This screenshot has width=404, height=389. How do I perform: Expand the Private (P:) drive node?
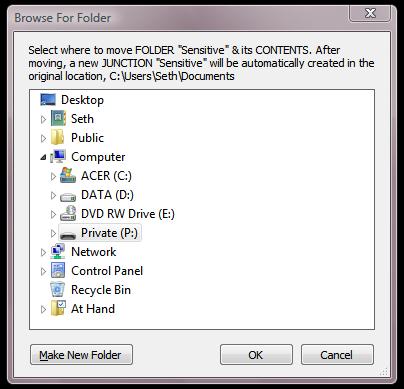(53, 233)
